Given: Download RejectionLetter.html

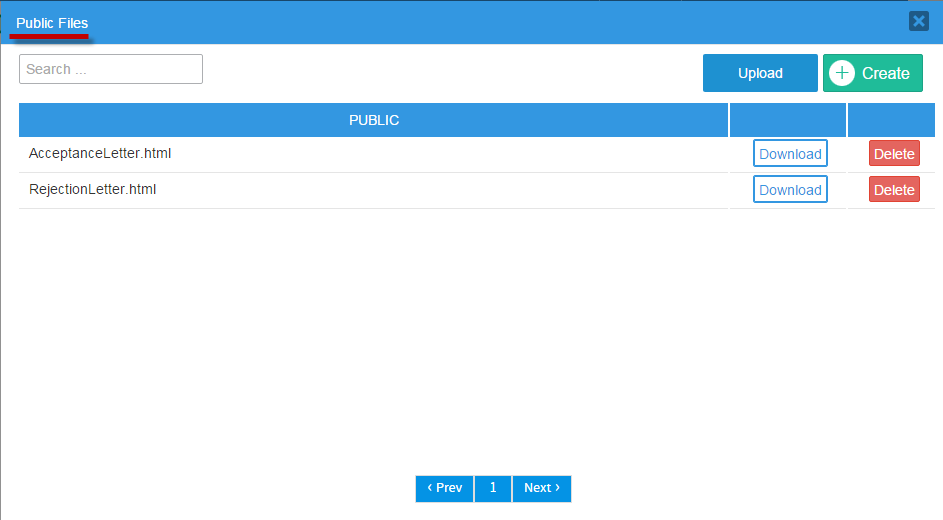Looking at the screenshot, I should [790, 190].
